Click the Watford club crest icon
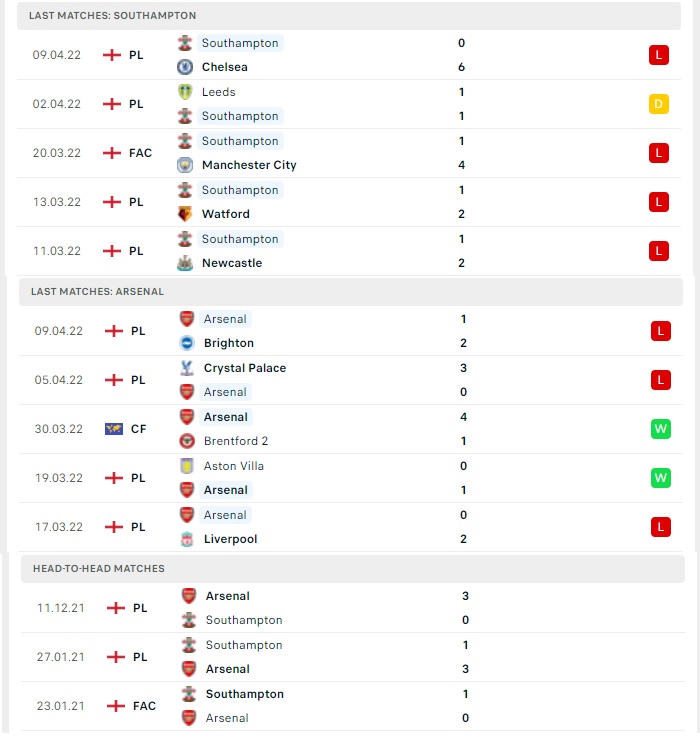 (x=185, y=214)
